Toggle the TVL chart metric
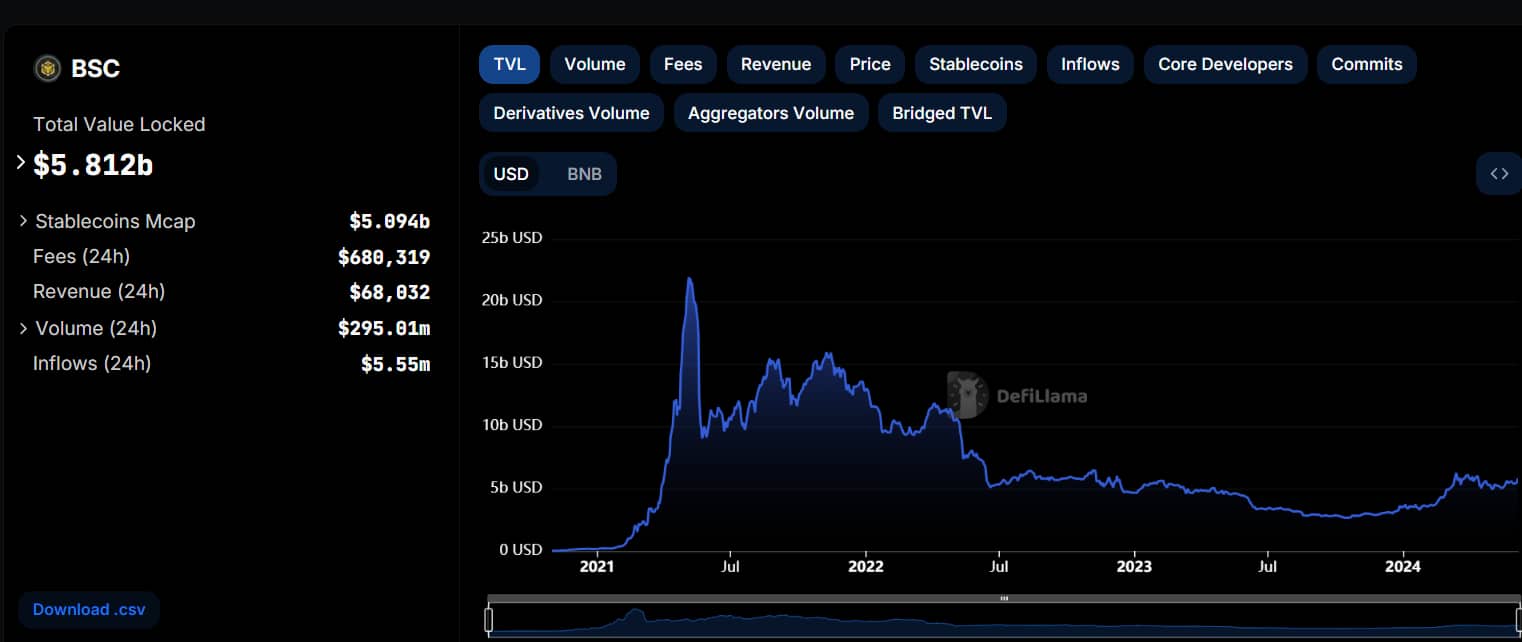The height and width of the screenshot is (642, 1522). click(509, 64)
